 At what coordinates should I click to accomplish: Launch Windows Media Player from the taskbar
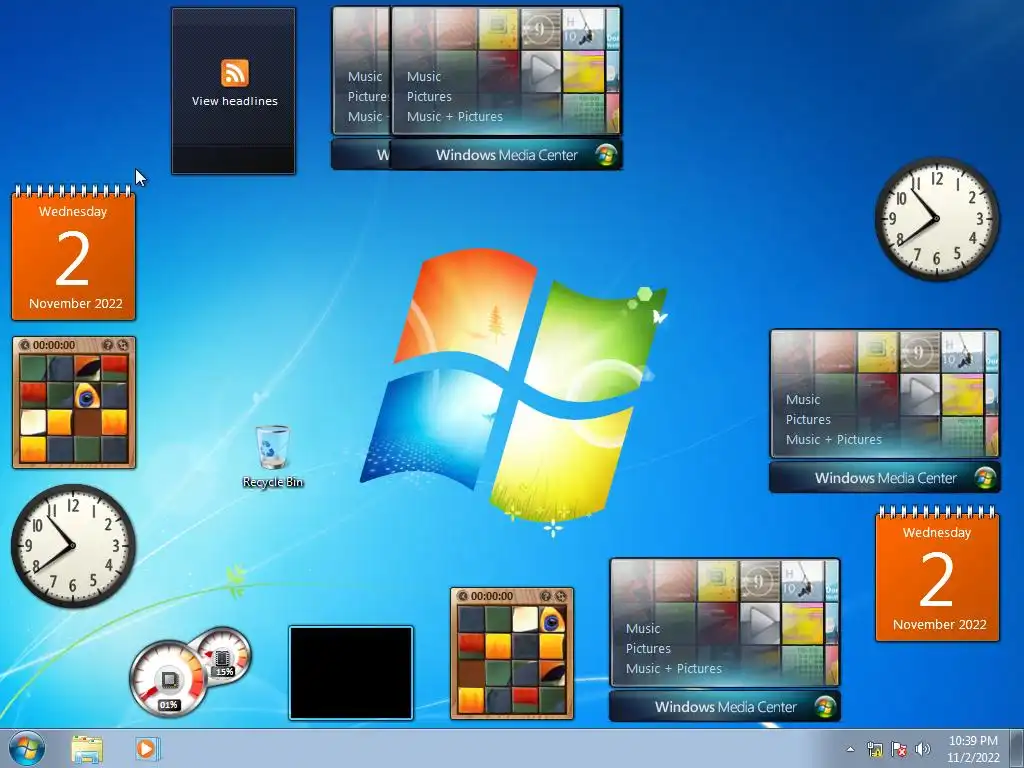pyautogui.click(x=147, y=749)
